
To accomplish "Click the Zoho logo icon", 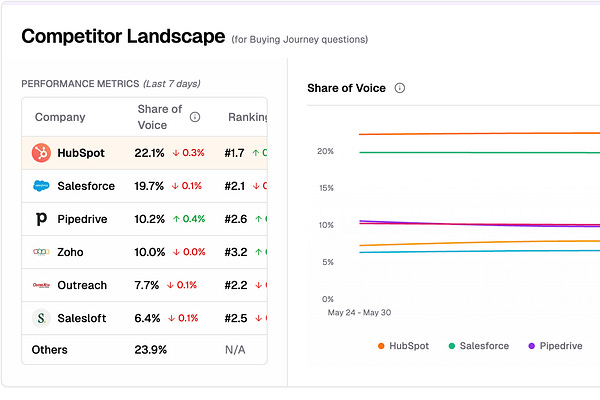I will 41,252.
